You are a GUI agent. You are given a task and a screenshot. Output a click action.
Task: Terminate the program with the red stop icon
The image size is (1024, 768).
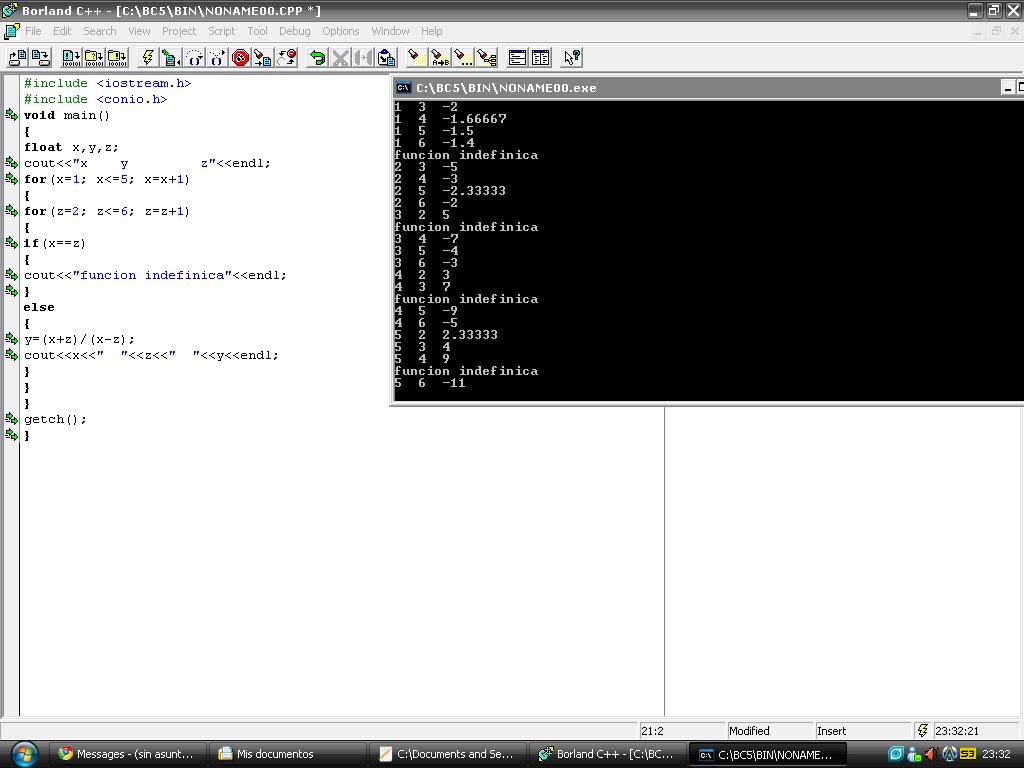(x=240, y=57)
